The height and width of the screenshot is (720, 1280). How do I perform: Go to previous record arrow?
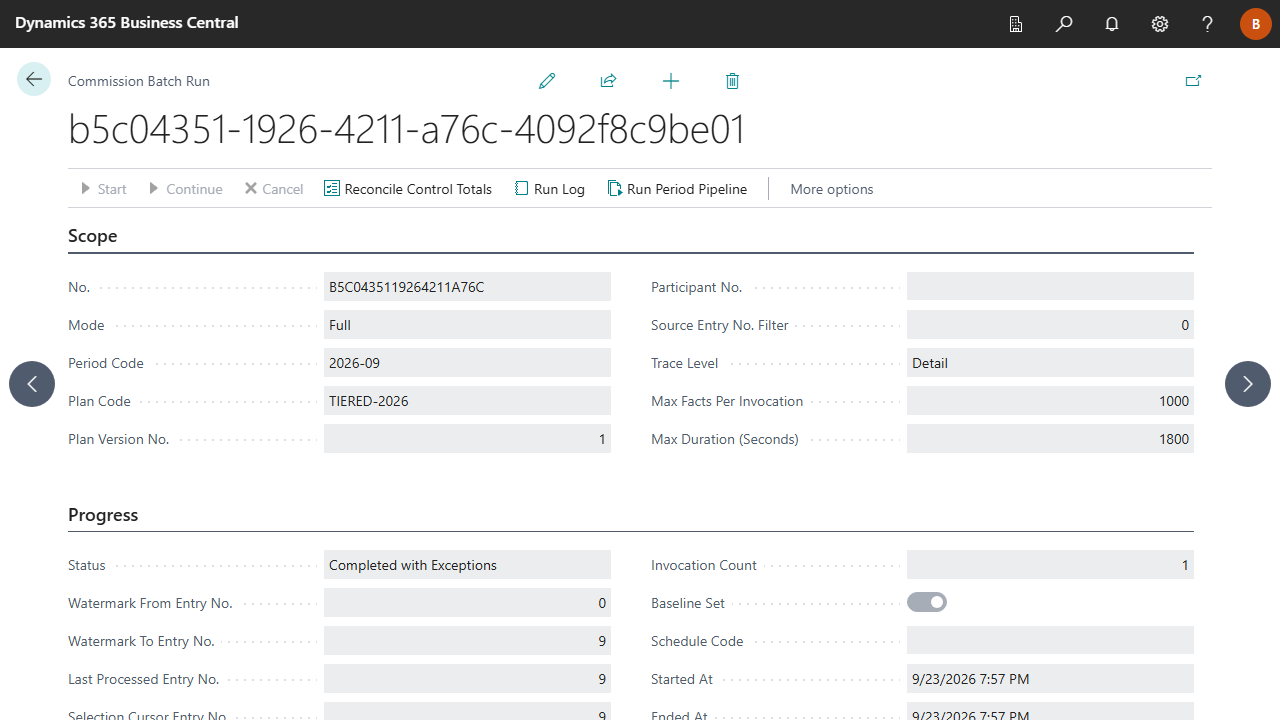pos(32,384)
